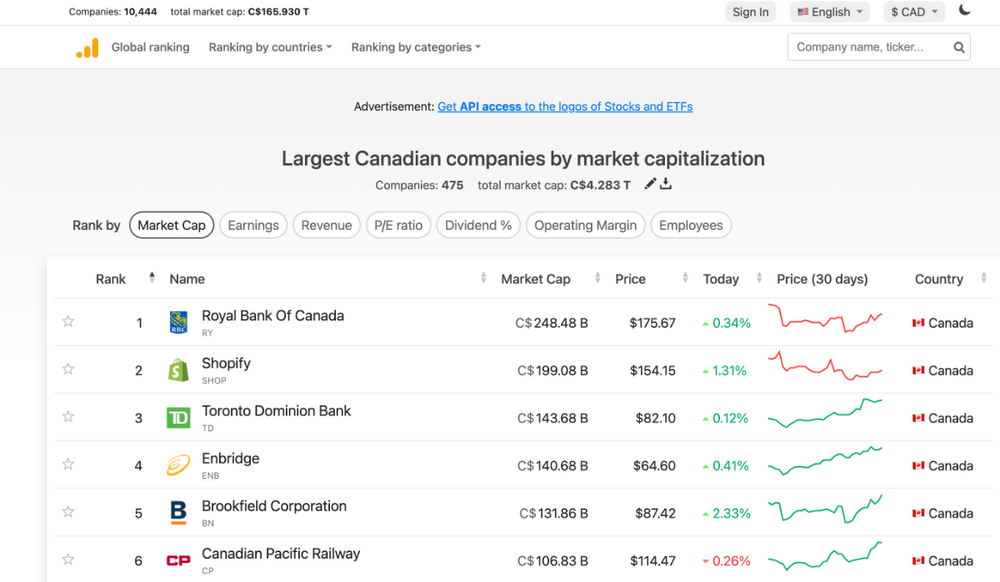Open the Global ranking page
This screenshot has width=1000, height=582.
151,47
